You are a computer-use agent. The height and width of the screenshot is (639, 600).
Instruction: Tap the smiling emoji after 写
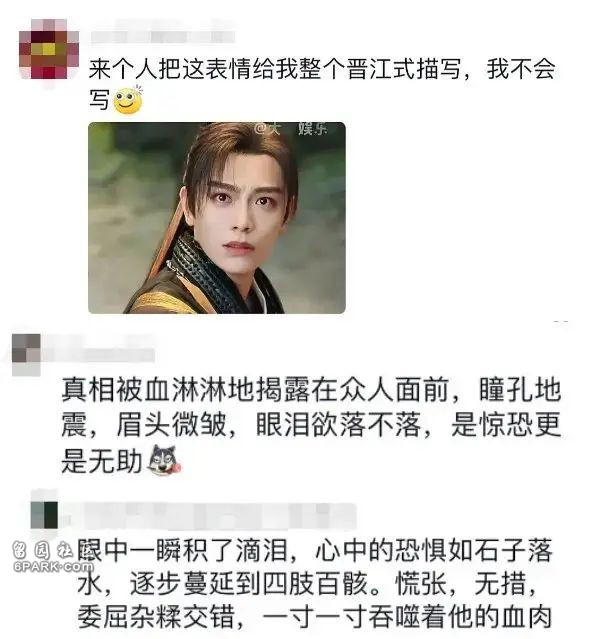tap(128, 100)
